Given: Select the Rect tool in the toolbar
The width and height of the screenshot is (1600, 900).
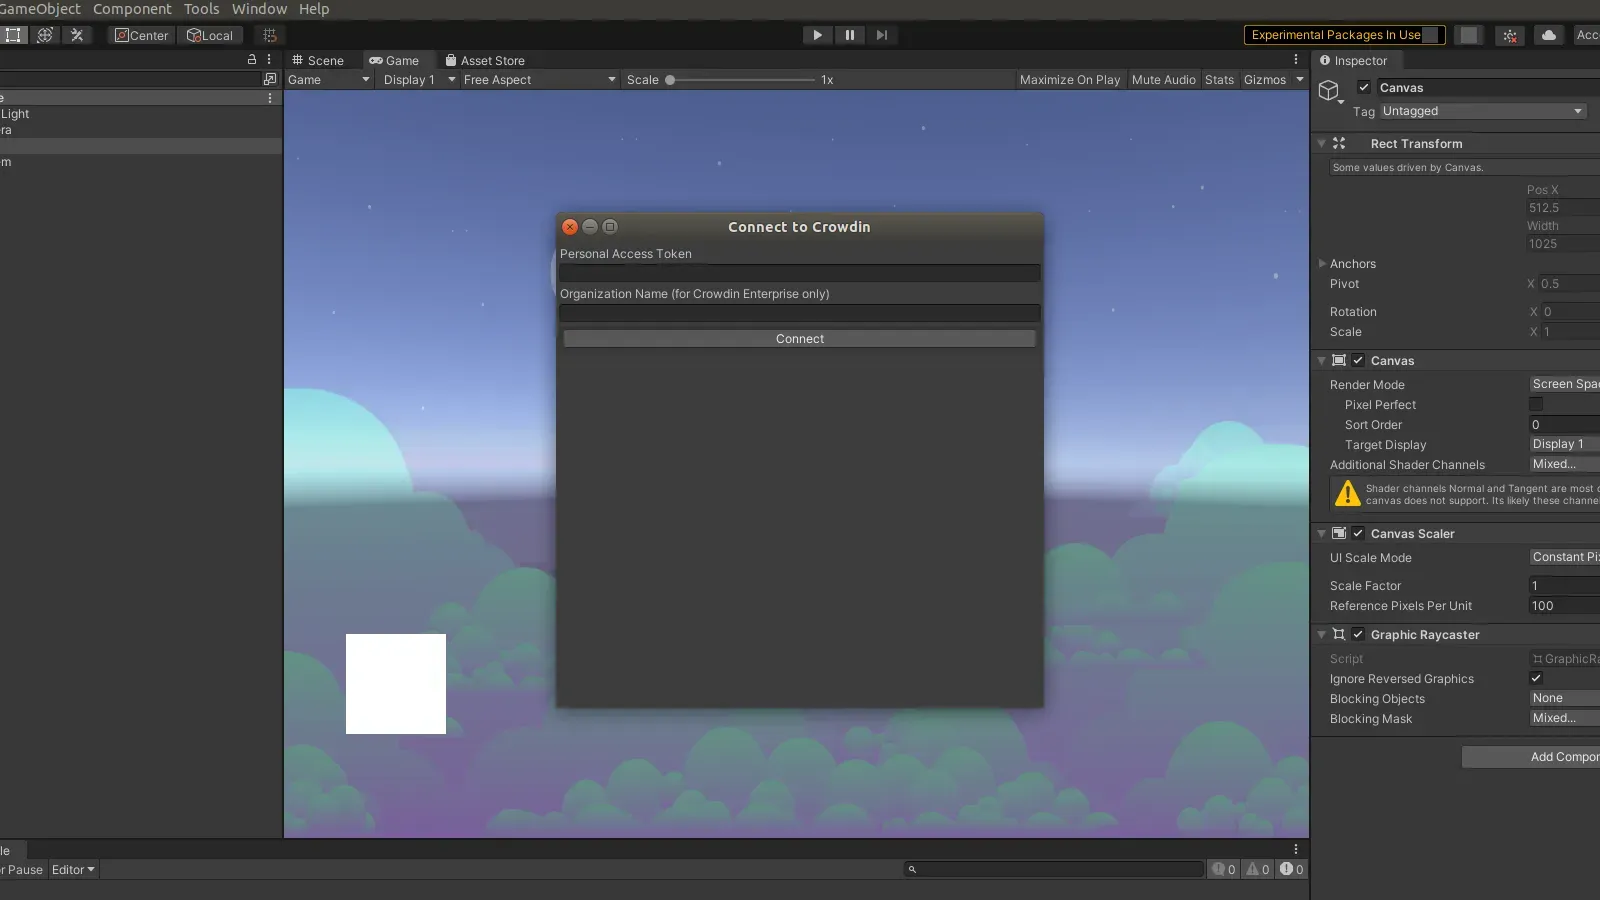Looking at the screenshot, I should (14, 35).
